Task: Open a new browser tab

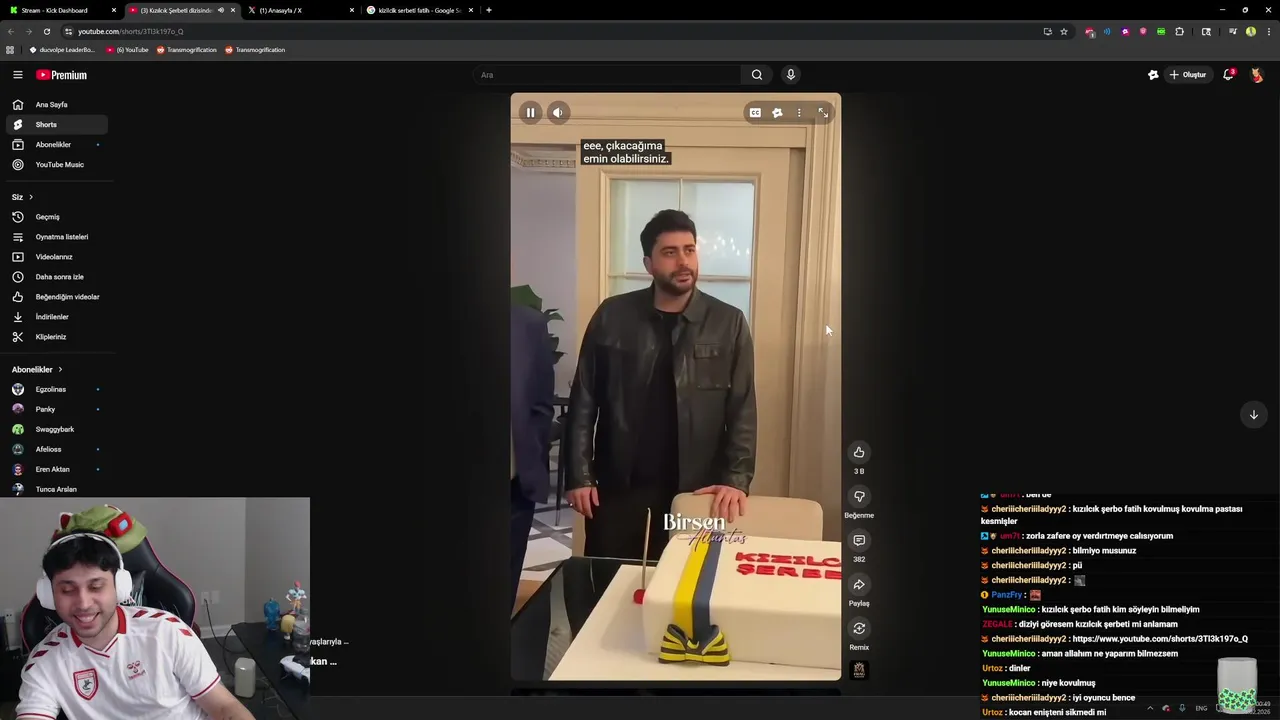Action: click(x=489, y=10)
